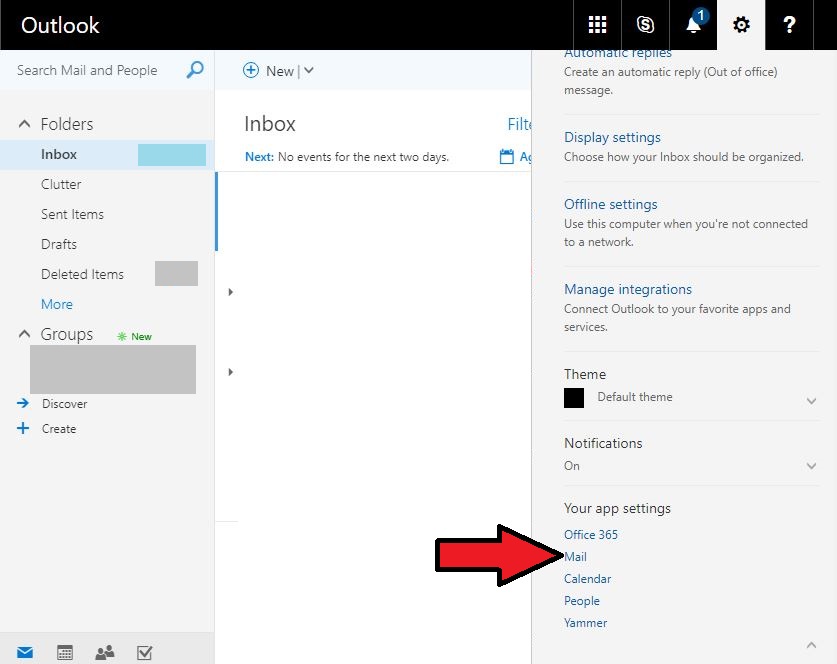The width and height of the screenshot is (837, 664).
Task: Click the settings gear icon
Action: (741, 25)
